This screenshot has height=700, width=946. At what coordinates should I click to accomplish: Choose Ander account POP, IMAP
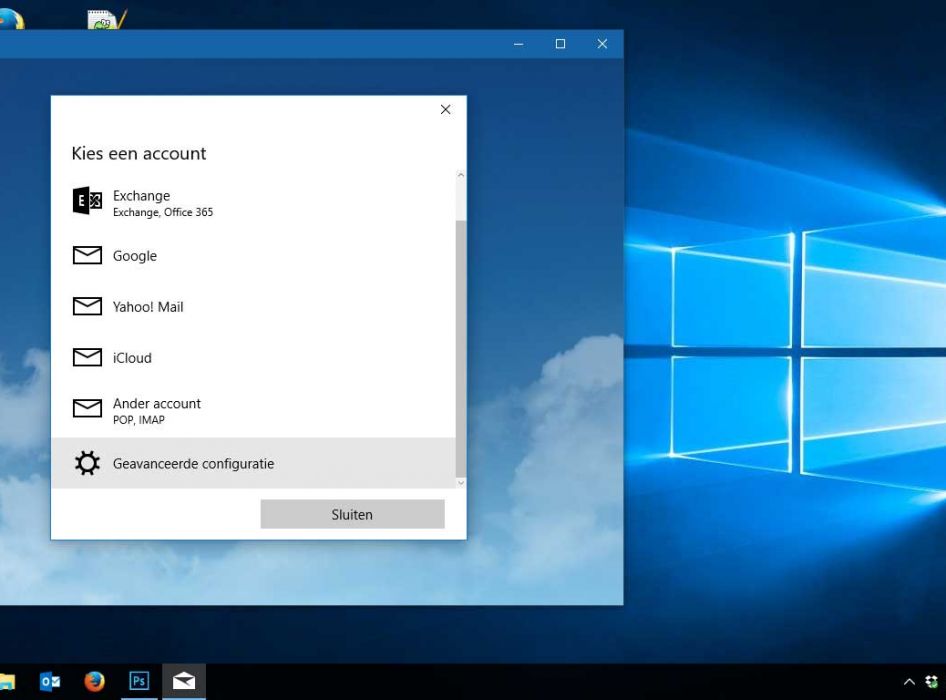[253, 410]
